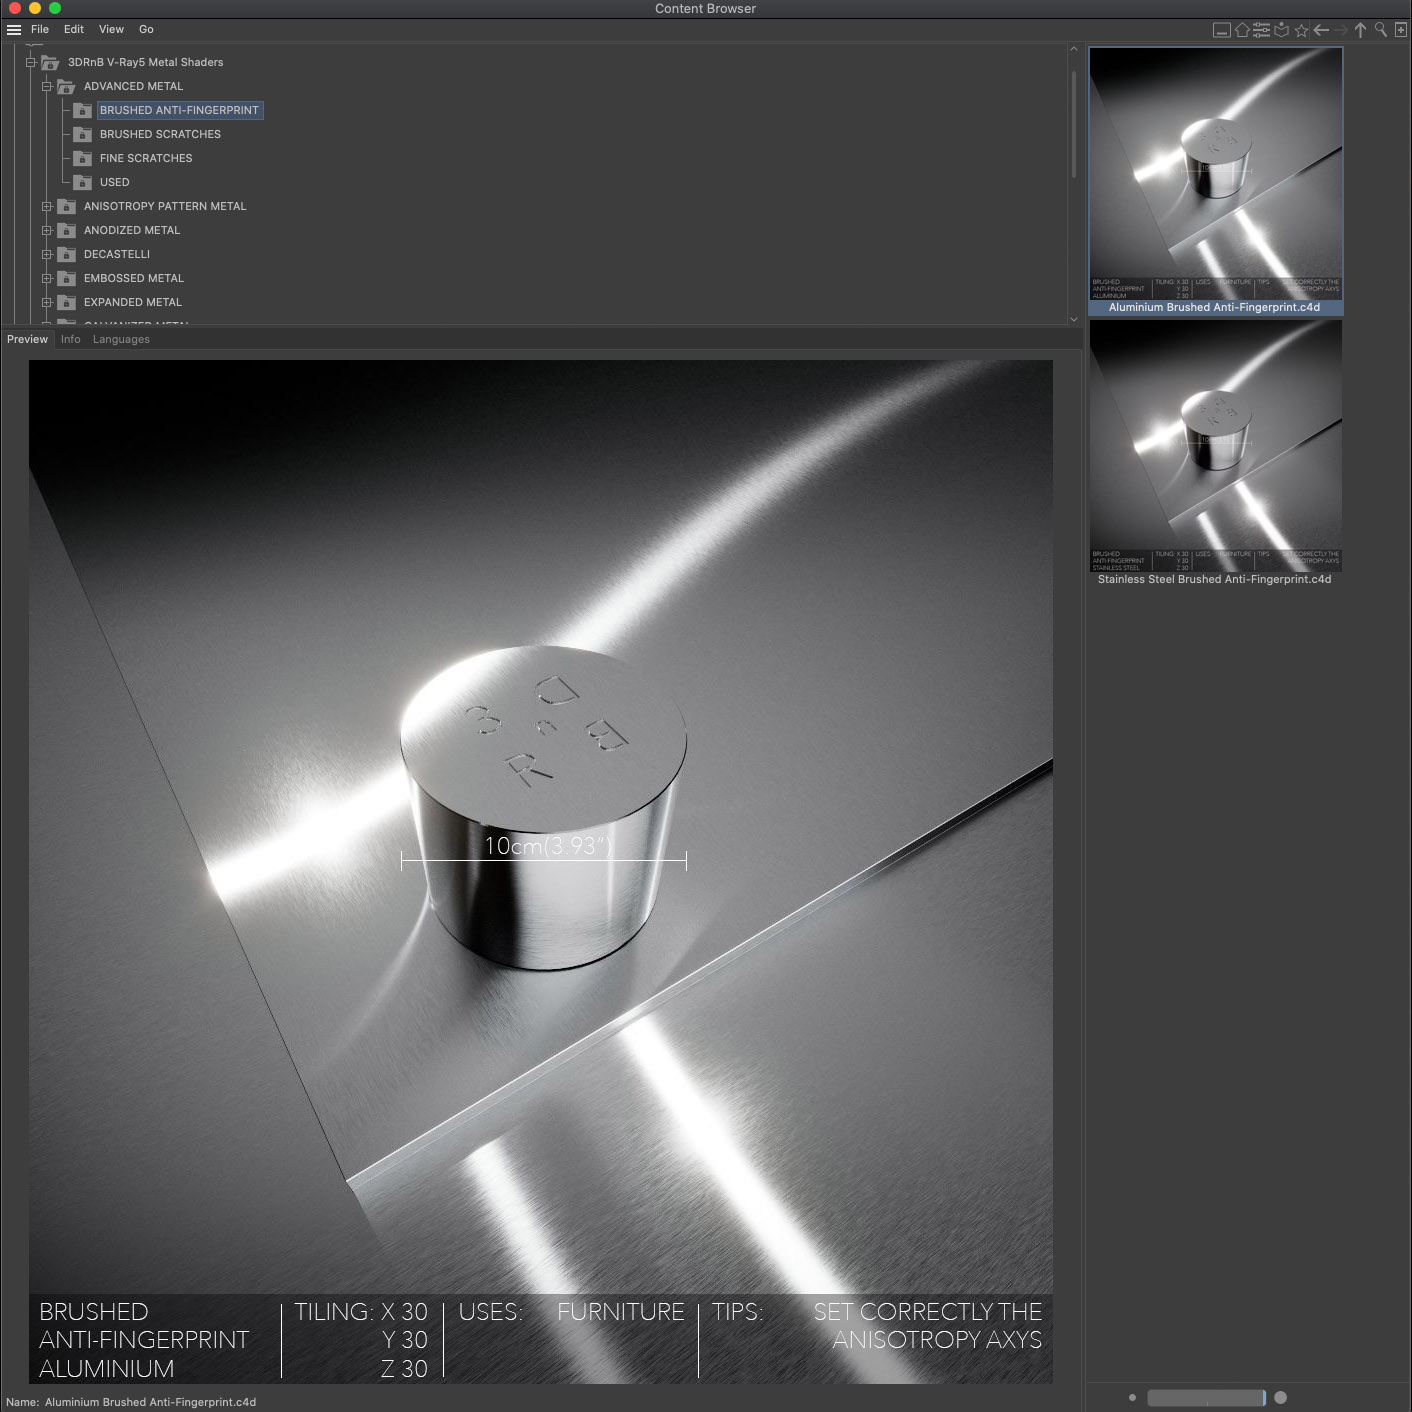Screen dimensions: 1412x1412
Task: Expand the EMBOSSED METAL folder
Action: 46,278
